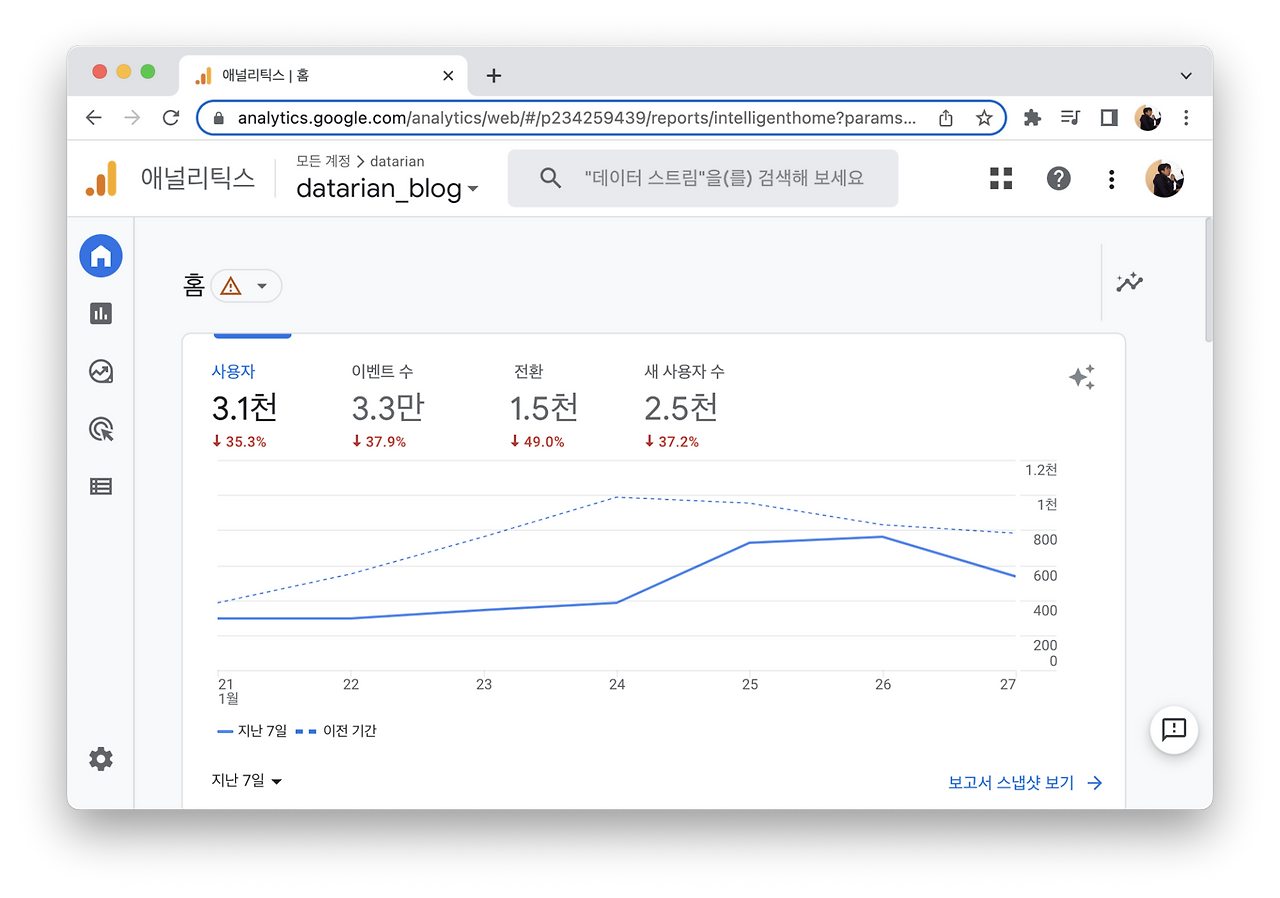Open Chrome media controls icon

point(1070,118)
